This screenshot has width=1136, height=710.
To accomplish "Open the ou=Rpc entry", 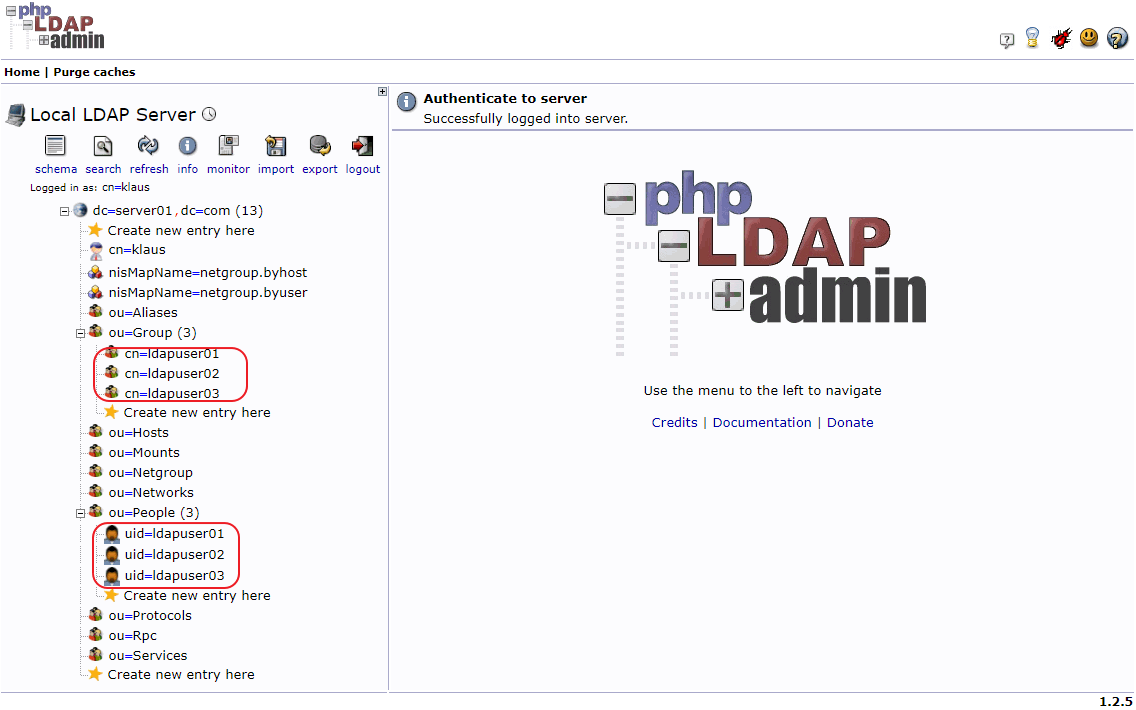I will click(133, 635).
